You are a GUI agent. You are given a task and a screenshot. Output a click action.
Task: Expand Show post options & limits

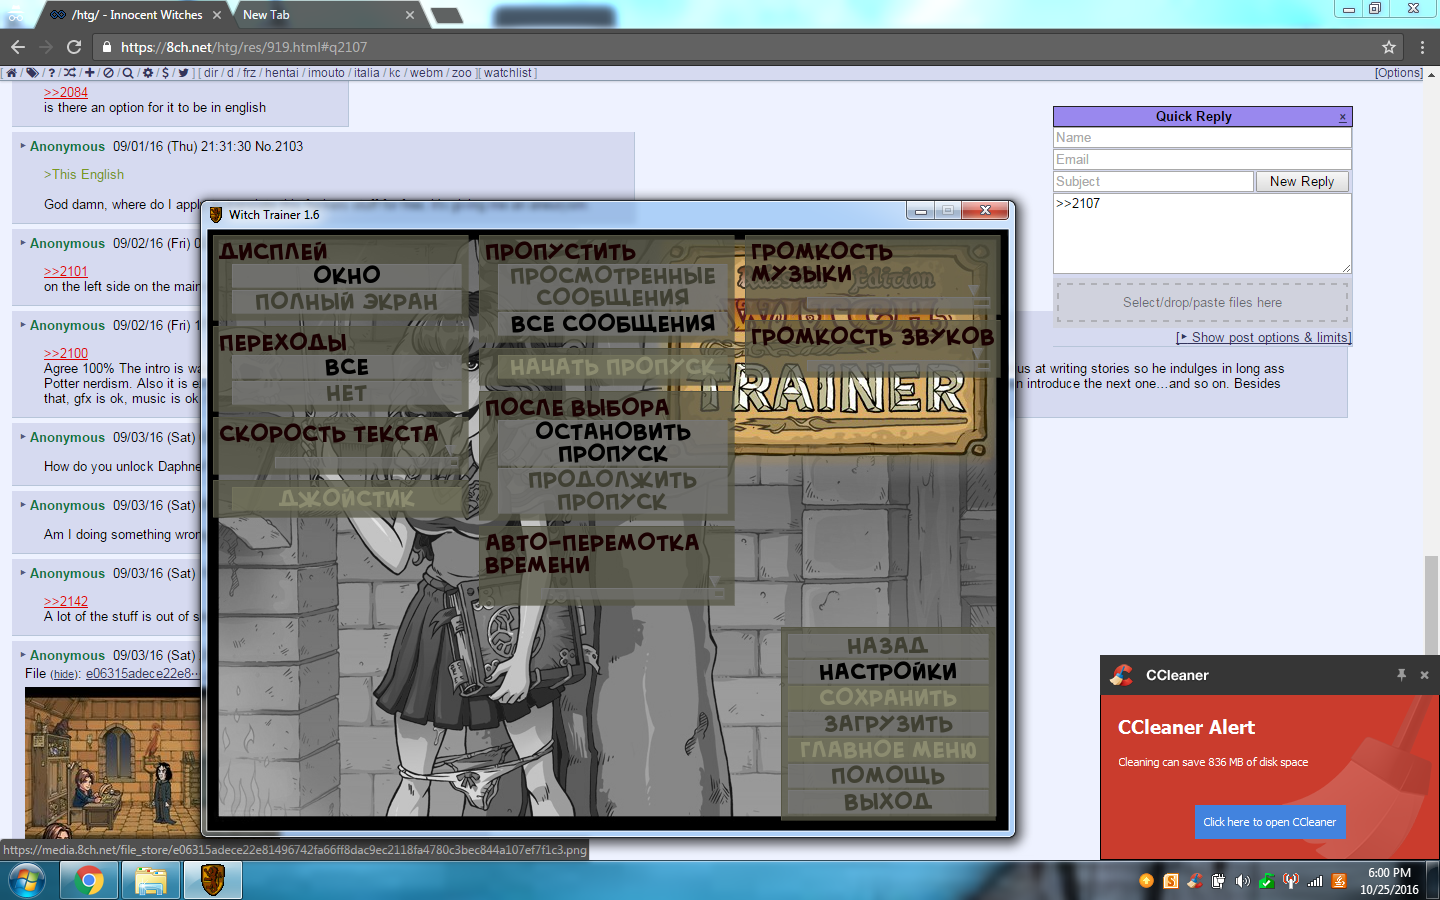click(x=1264, y=338)
